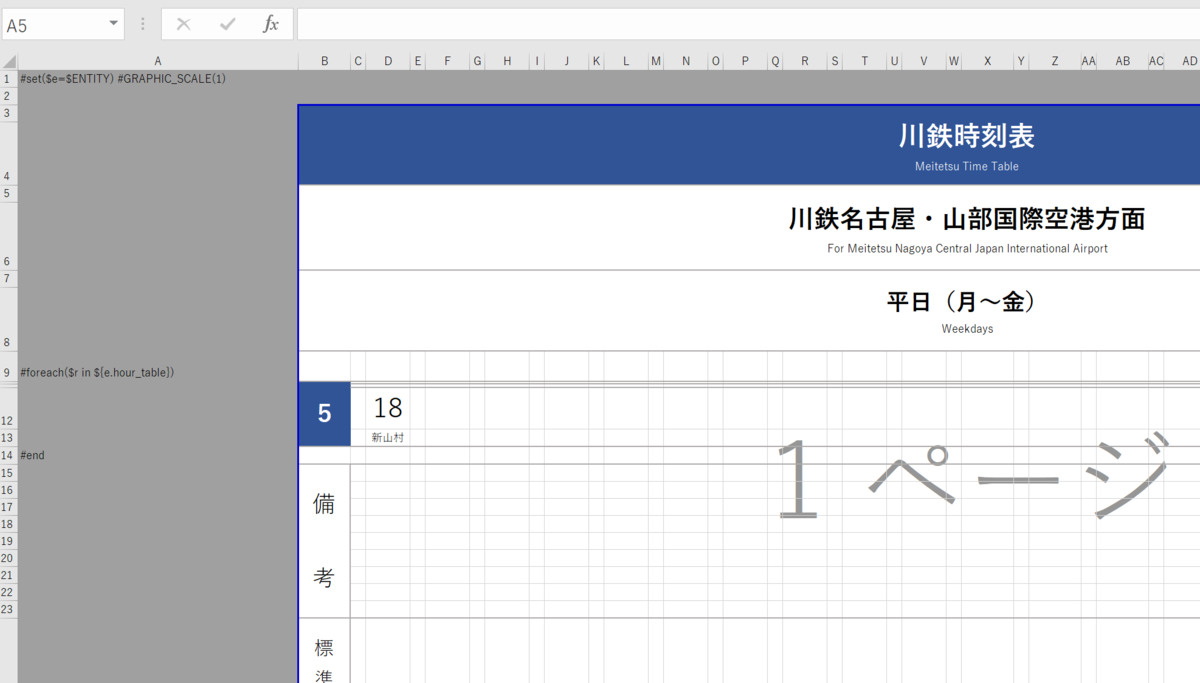1200x683 pixels.
Task: Select row 20 header
Action: 8,558
